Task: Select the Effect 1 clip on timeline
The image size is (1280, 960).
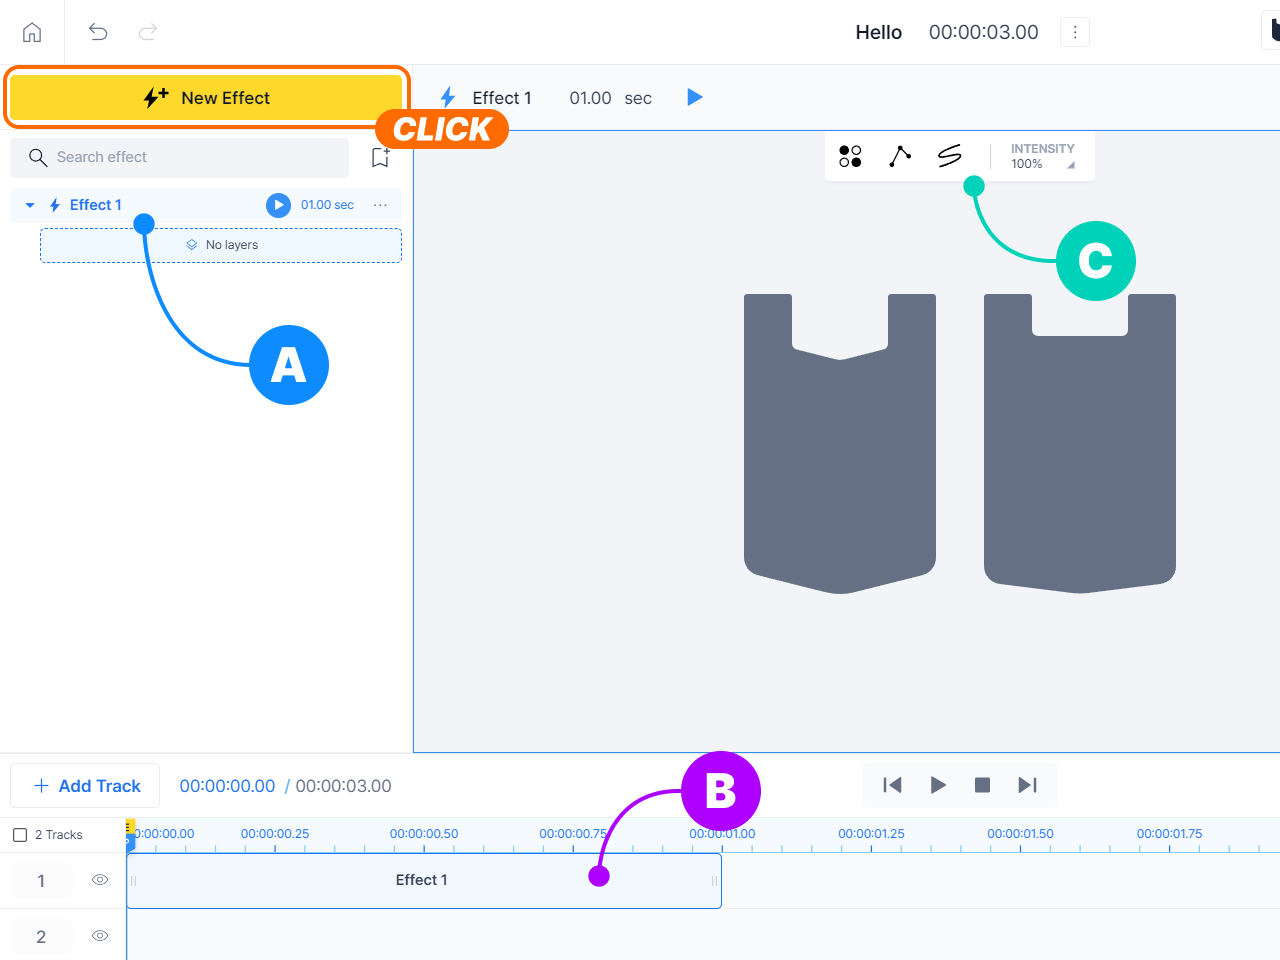Action: (x=424, y=880)
